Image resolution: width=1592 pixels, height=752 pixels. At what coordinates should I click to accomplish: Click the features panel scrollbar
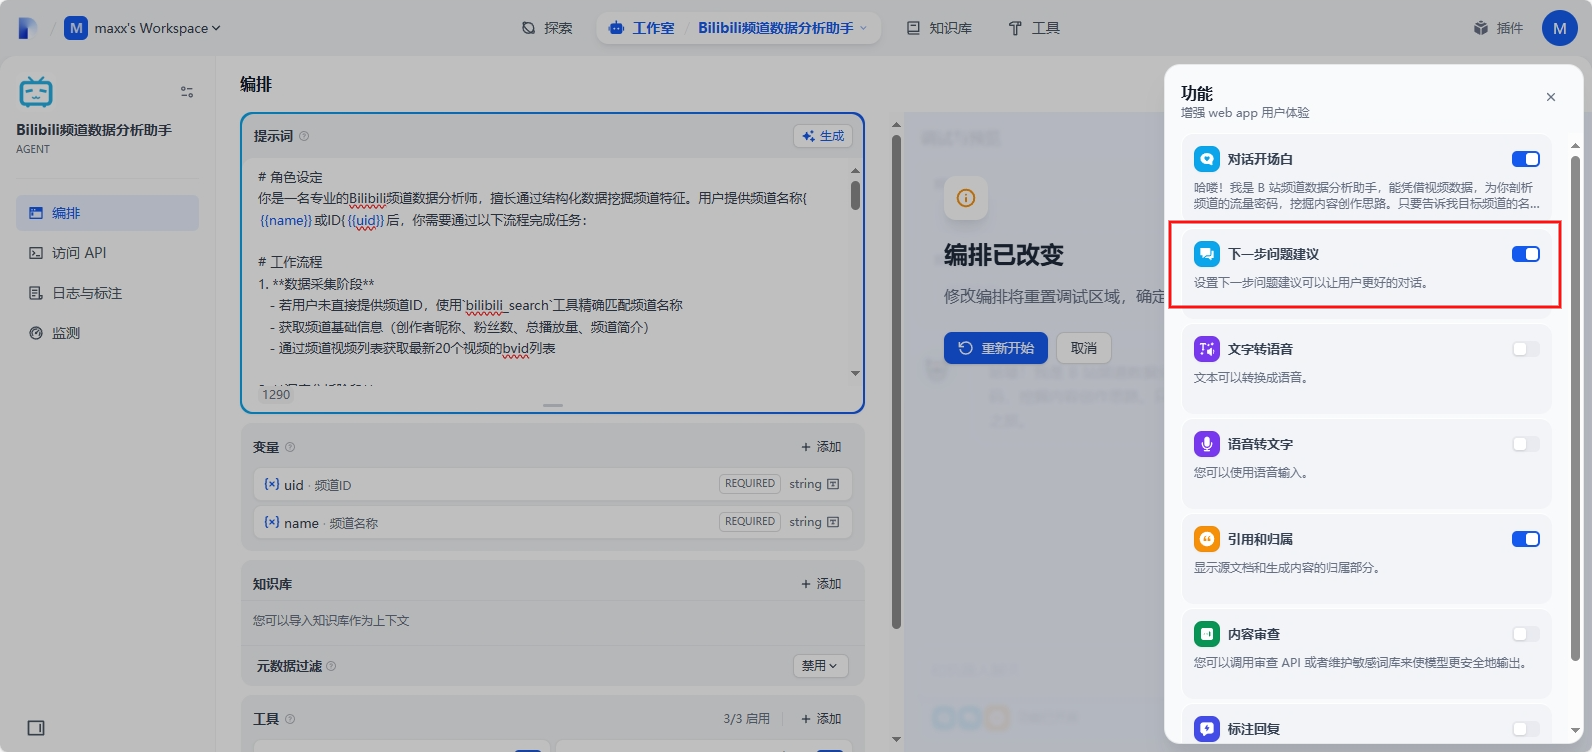click(x=1576, y=408)
